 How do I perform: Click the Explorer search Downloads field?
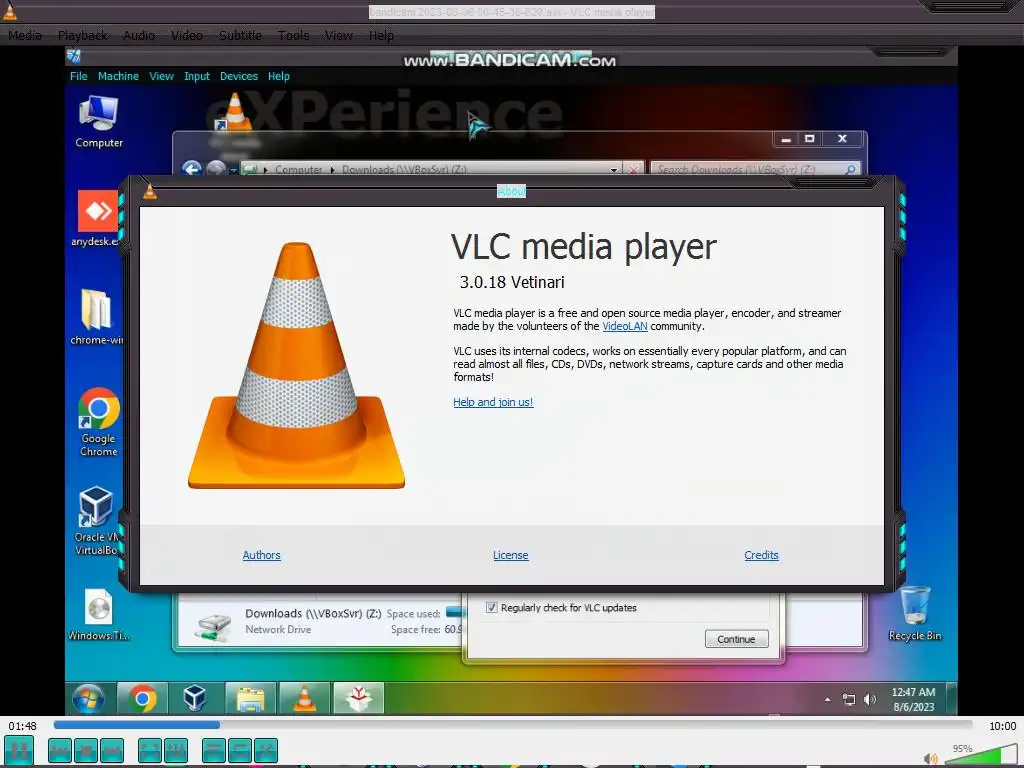click(x=756, y=168)
